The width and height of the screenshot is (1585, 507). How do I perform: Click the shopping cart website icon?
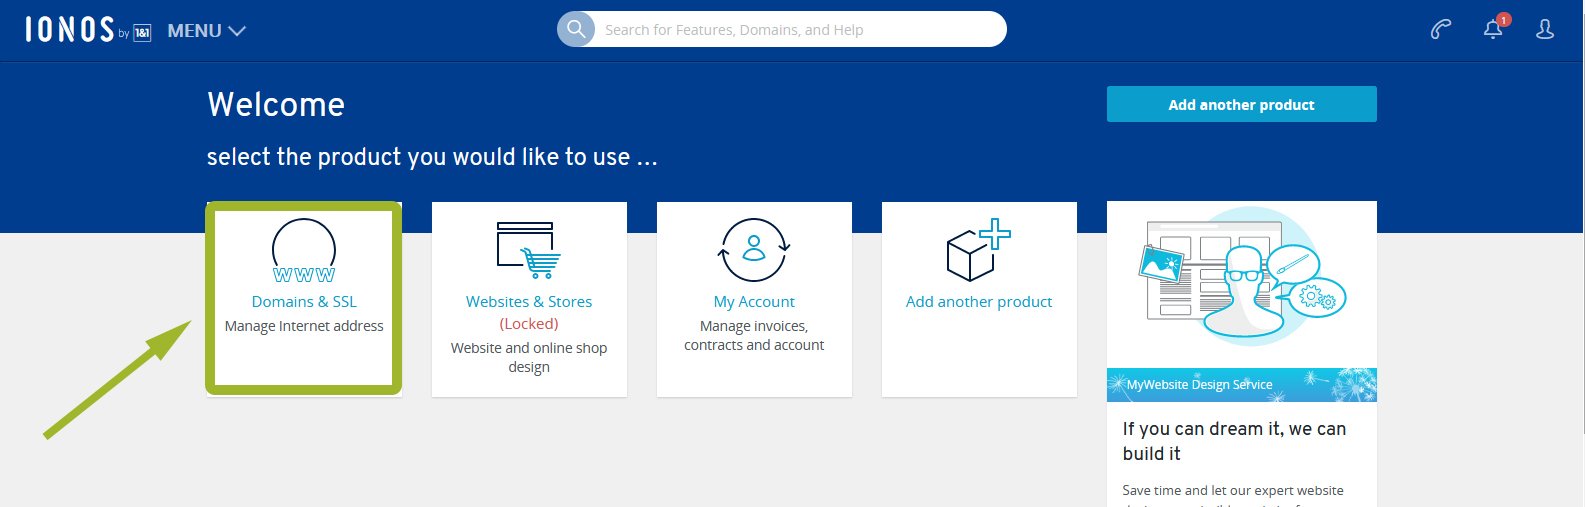(529, 250)
